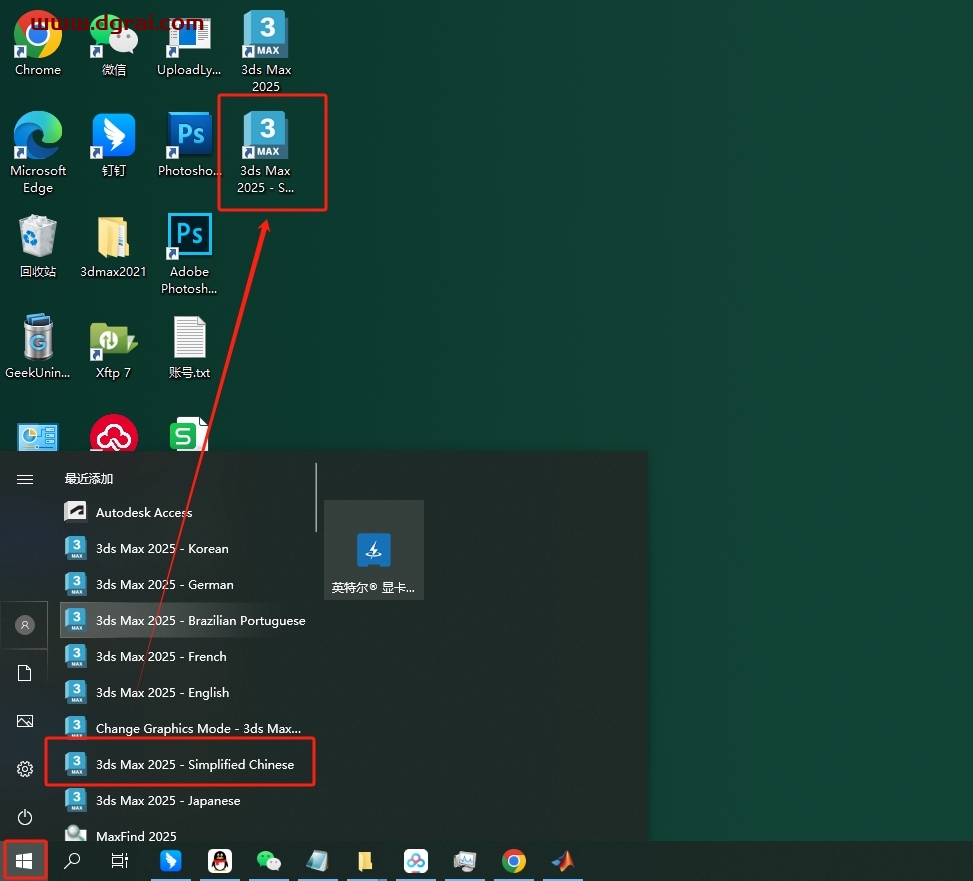Open the Power options in Start menu
The height and width of the screenshot is (881, 973).
point(25,817)
